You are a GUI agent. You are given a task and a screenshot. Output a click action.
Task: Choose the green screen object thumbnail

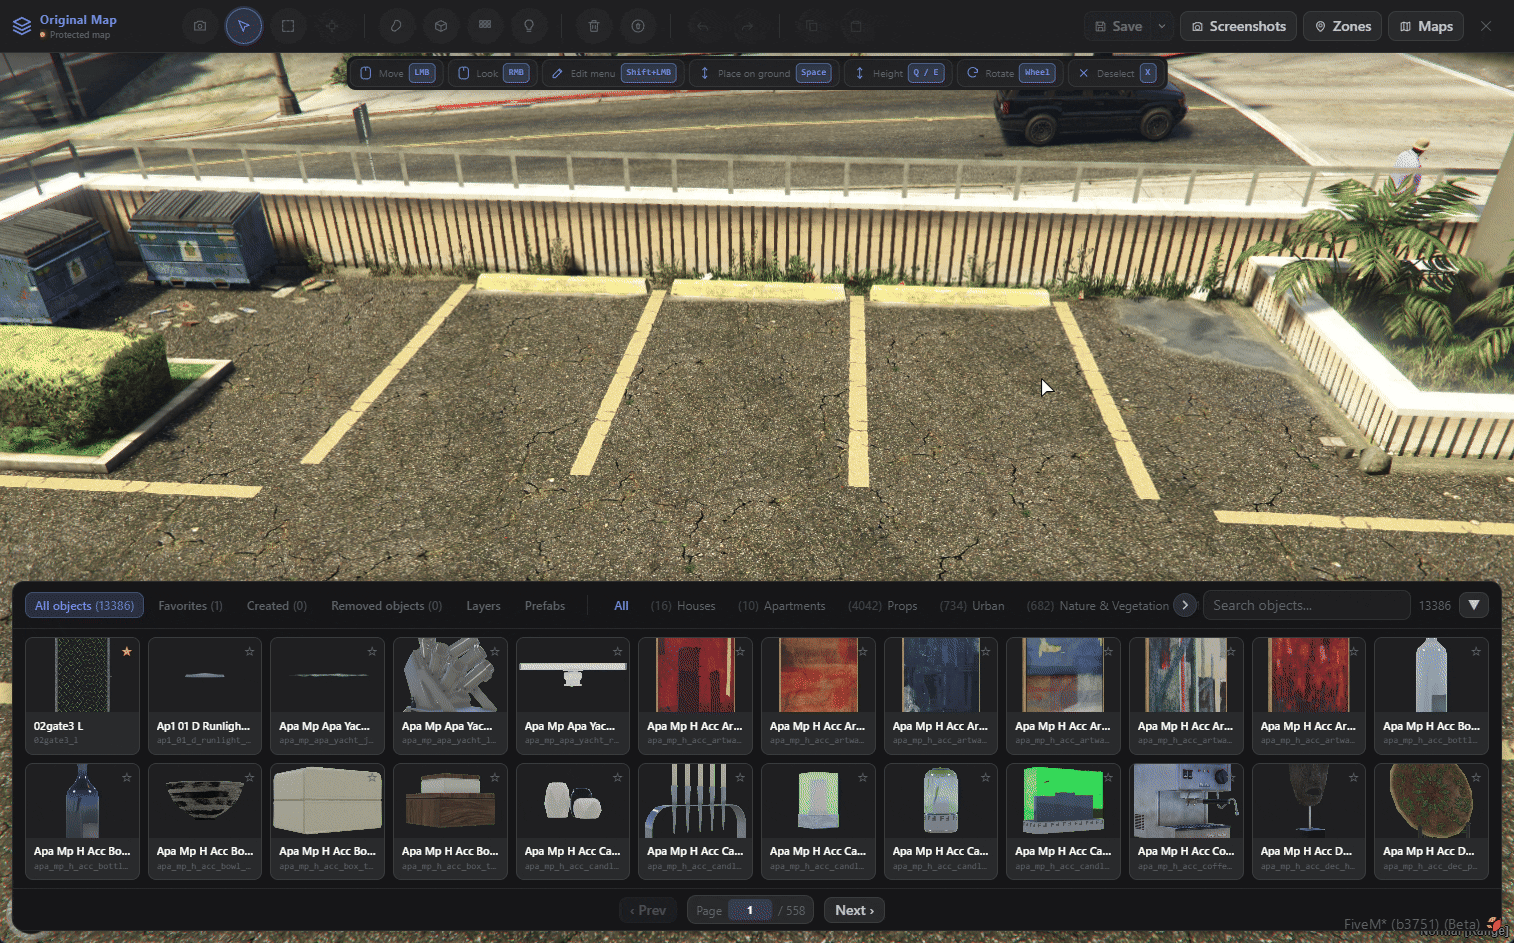click(x=1064, y=801)
